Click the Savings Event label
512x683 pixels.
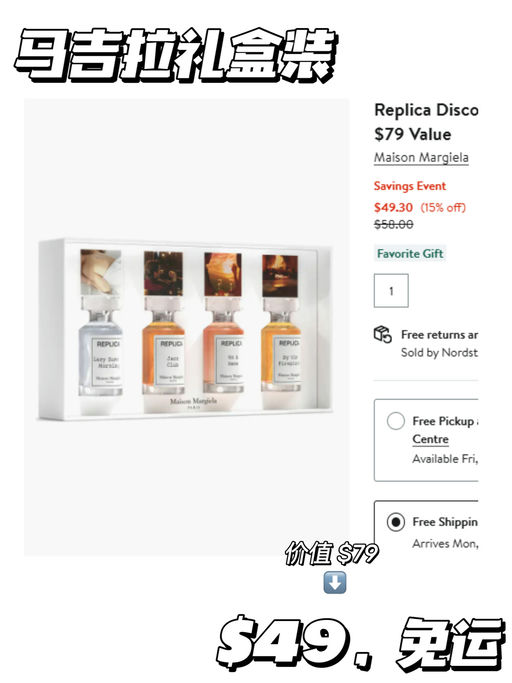pyautogui.click(x=410, y=186)
